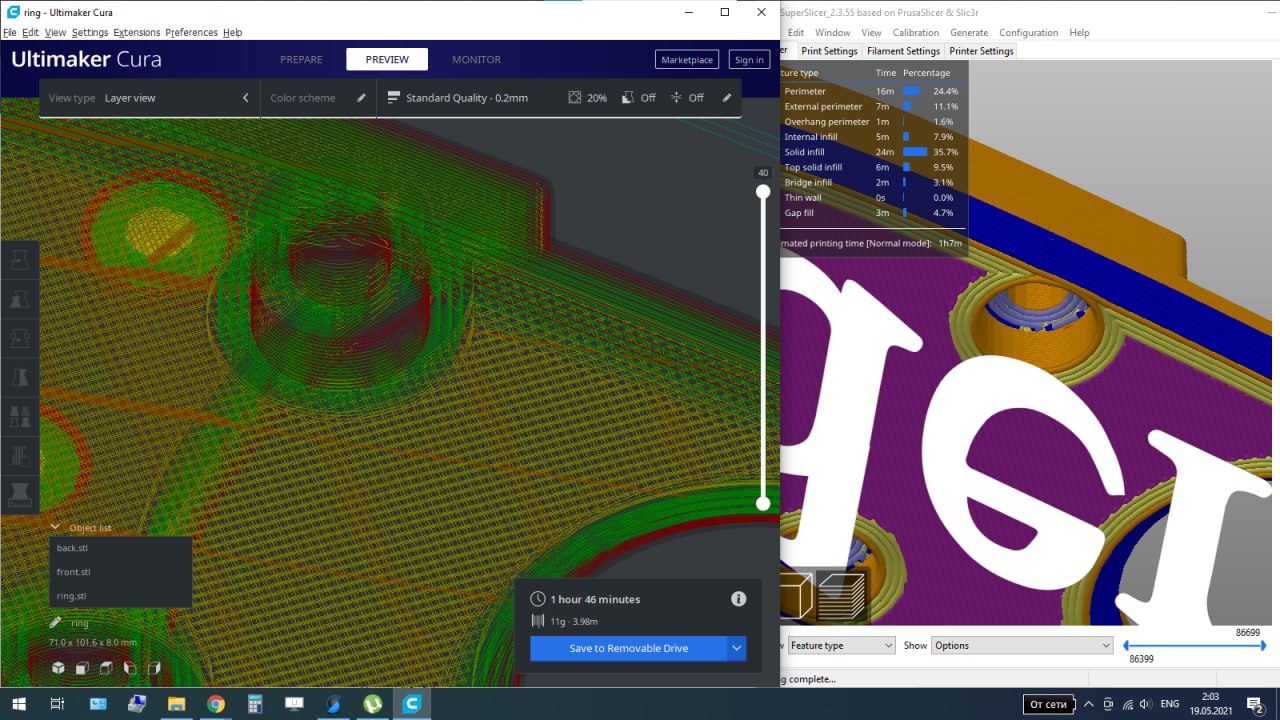Image resolution: width=1280 pixels, height=720 pixels.
Task: Collapse the Object list chevron
Action: (x=55, y=527)
